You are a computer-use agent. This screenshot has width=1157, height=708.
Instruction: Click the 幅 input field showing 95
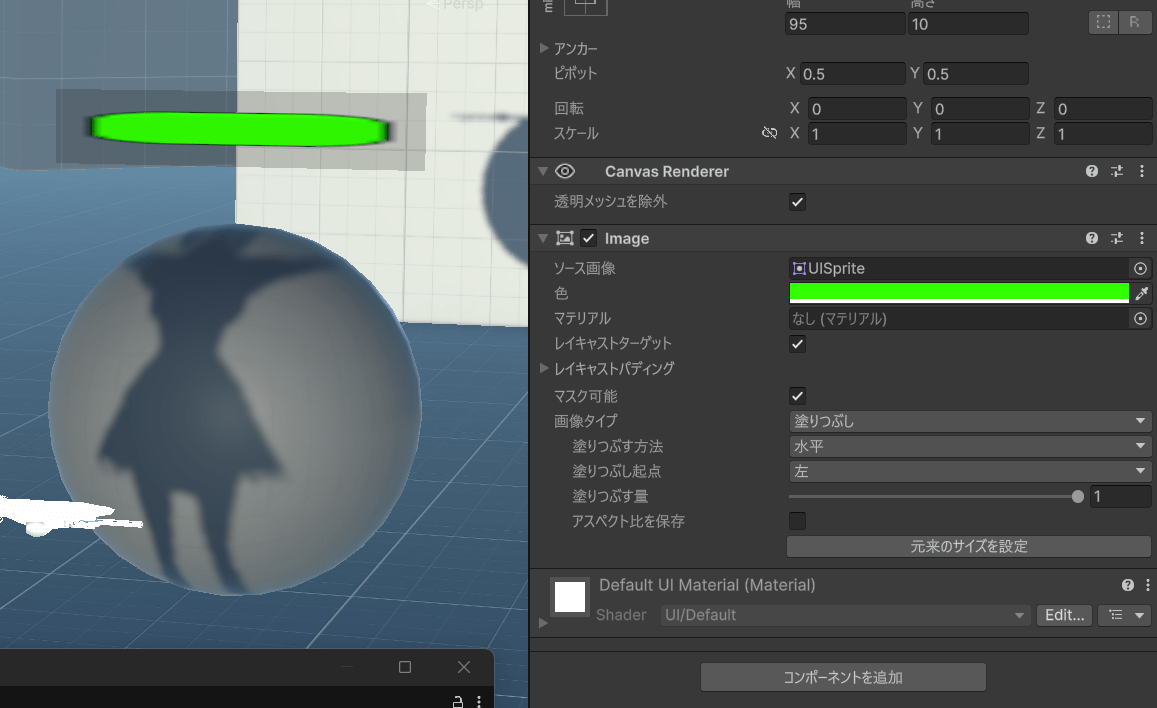[844, 24]
